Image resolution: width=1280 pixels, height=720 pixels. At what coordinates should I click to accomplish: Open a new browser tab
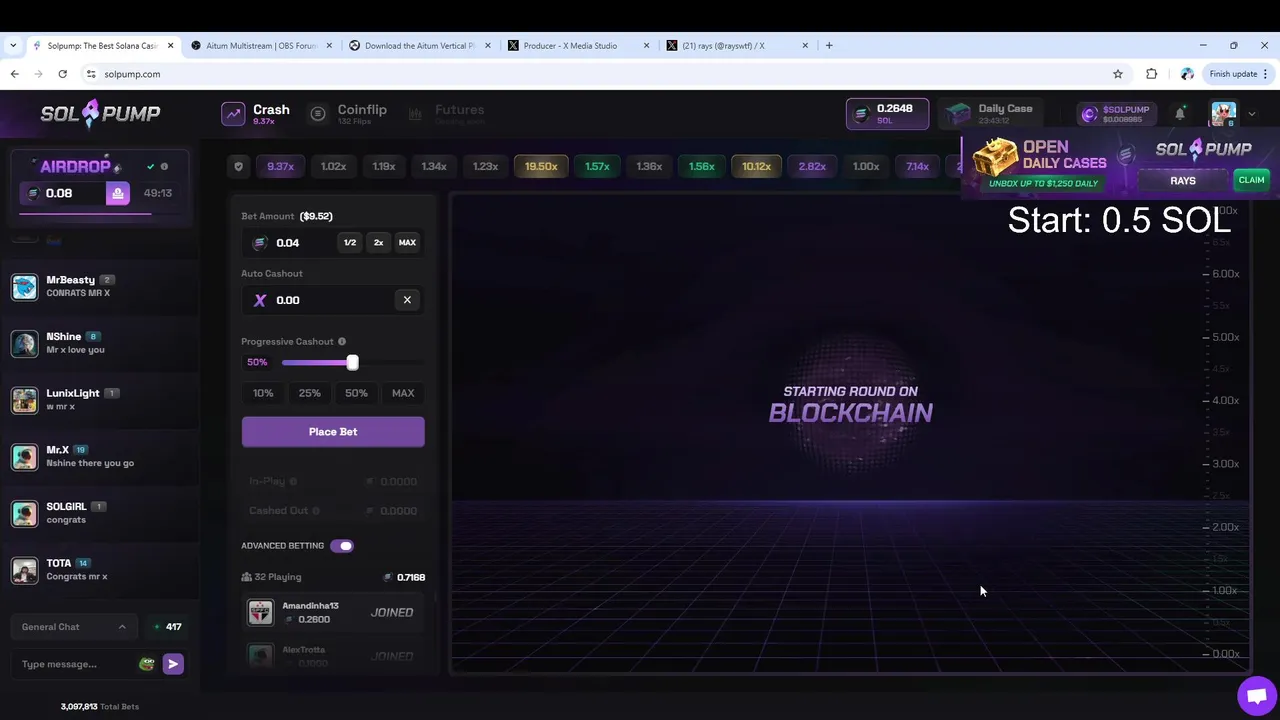pos(829,45)
